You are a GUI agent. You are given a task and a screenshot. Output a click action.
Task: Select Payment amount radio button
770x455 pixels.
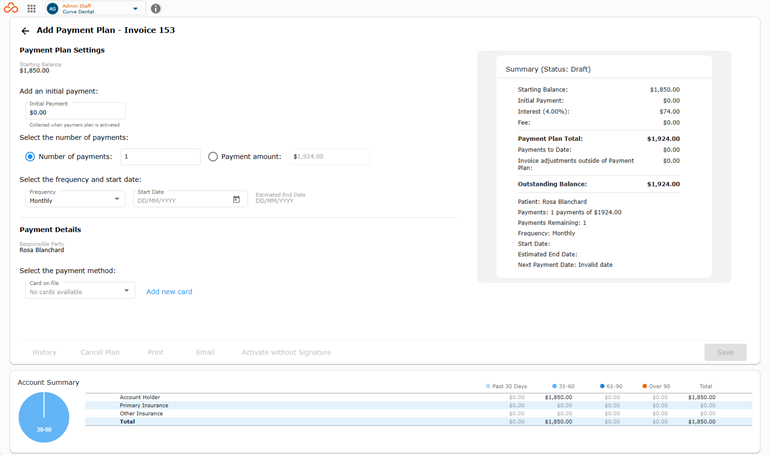[213, 157]
